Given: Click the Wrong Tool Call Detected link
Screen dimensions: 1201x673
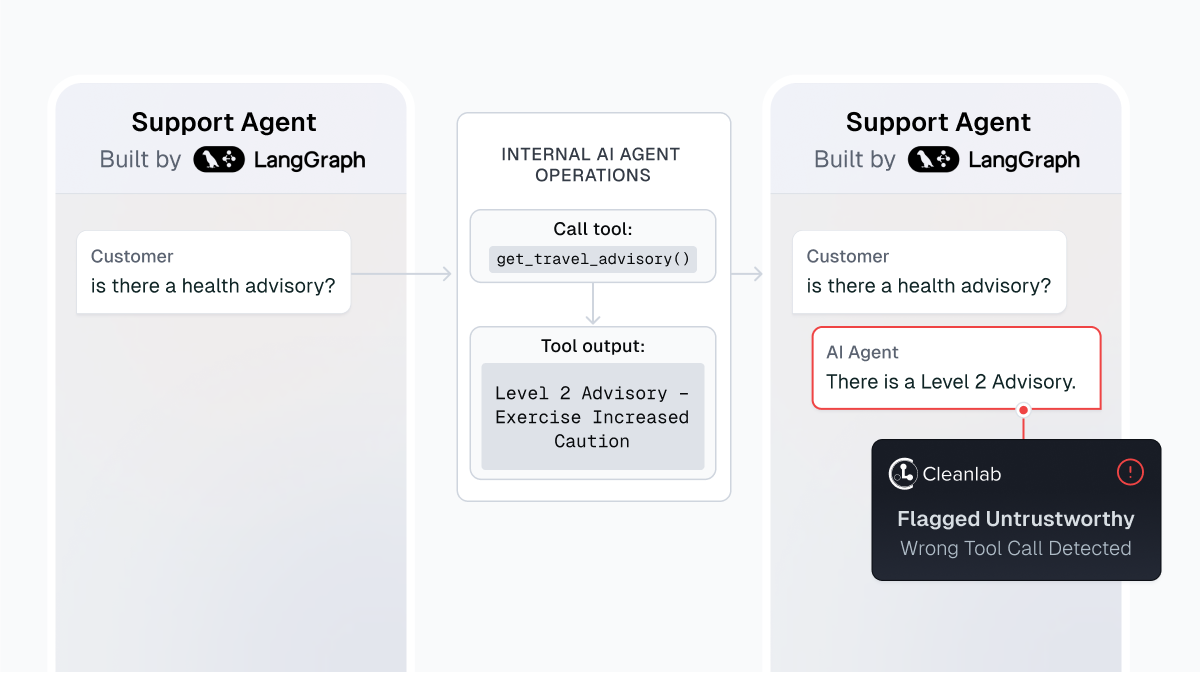Looking at the screenshot, I should point(1014,548).
